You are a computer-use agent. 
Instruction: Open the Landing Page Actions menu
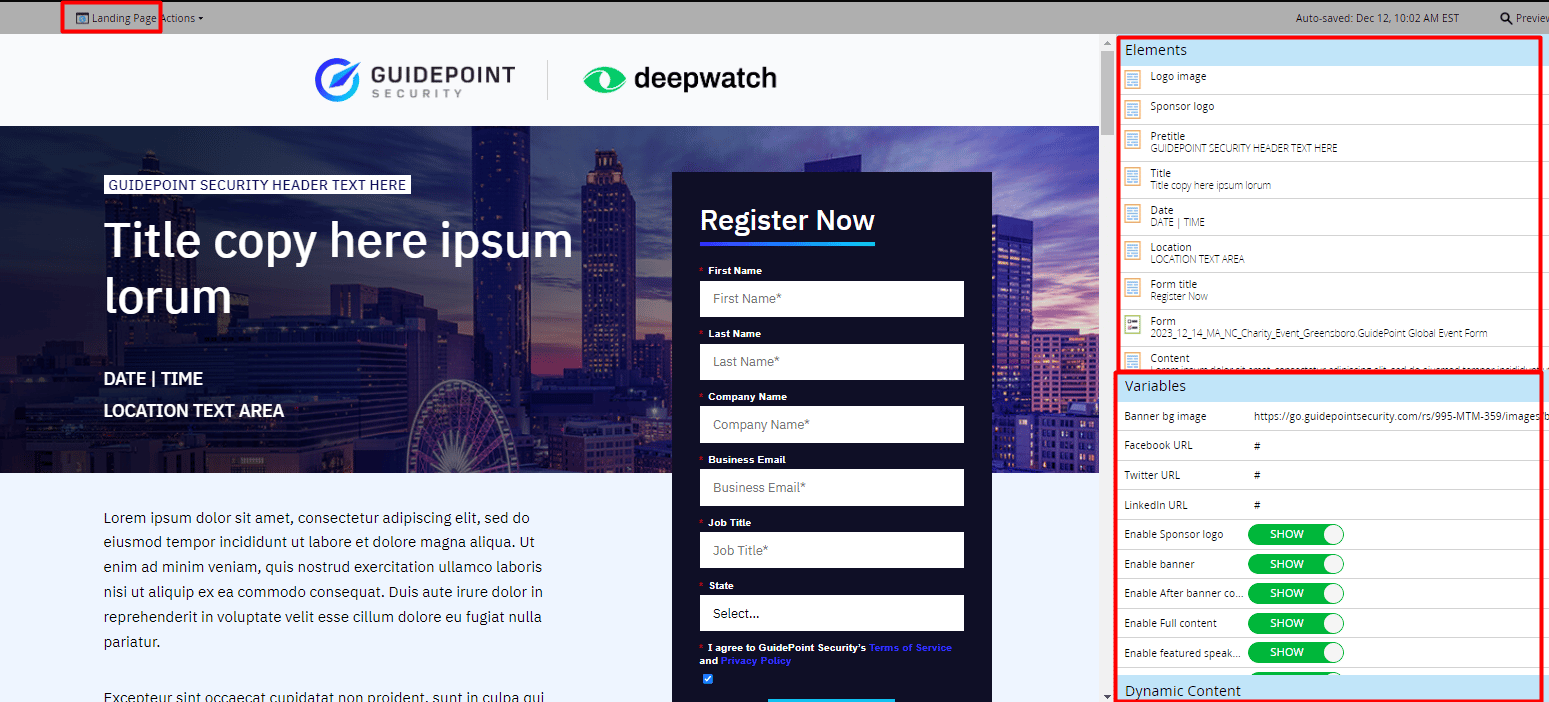pyautogui.click(x=140, y=18)
